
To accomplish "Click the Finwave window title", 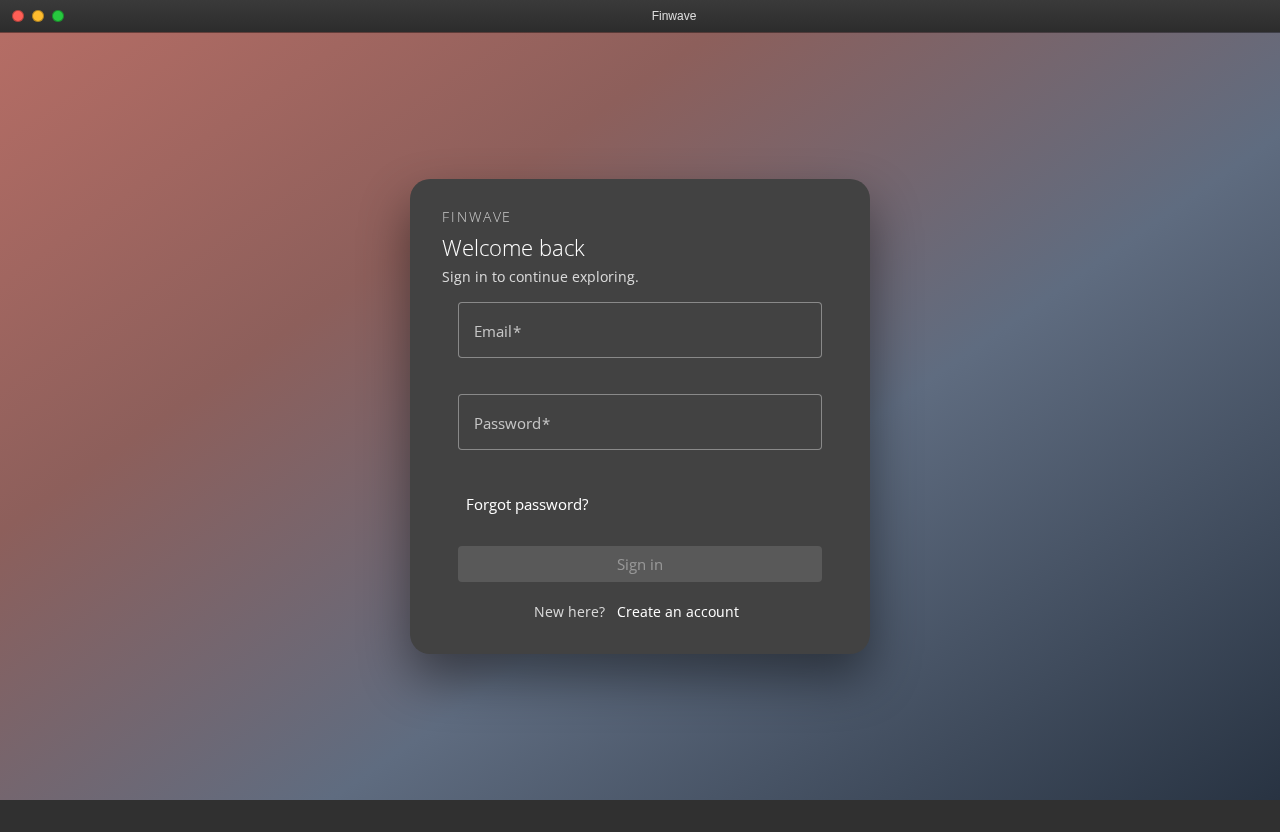I will (674, 16).
